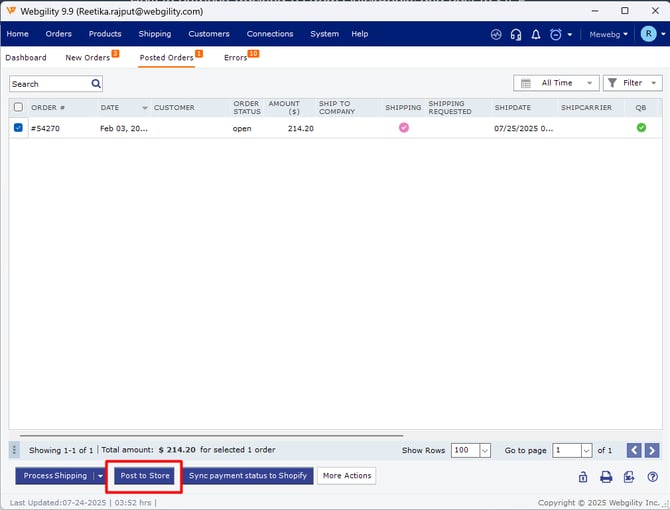Open the Shipping menu
Image resolution: width=670 pixels, height=510 pixels.
[154, 34]
